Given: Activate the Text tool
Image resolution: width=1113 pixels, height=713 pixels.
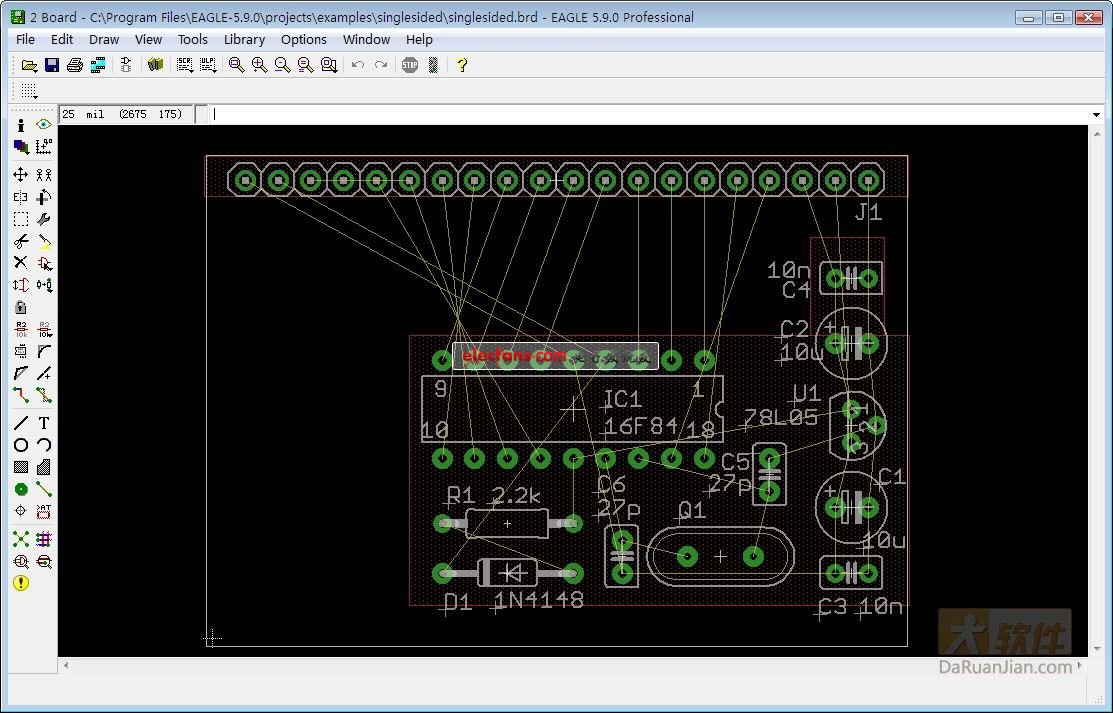Looking at the screenshot, I should coord(44,423).
